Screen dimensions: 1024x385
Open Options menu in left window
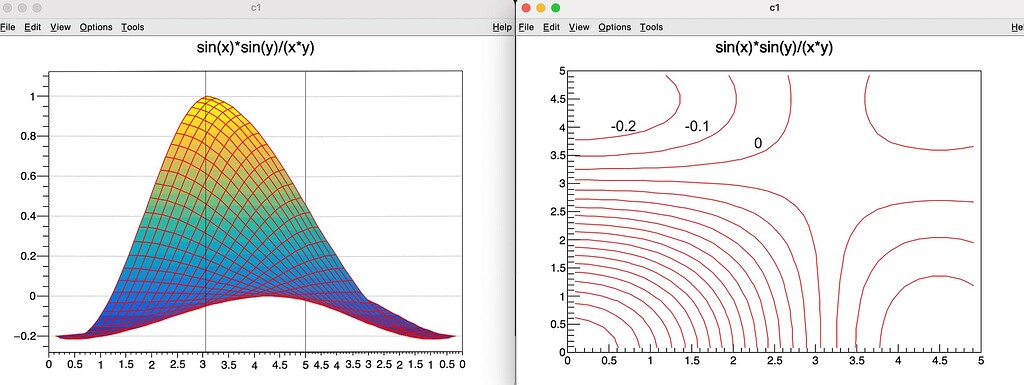96,27
